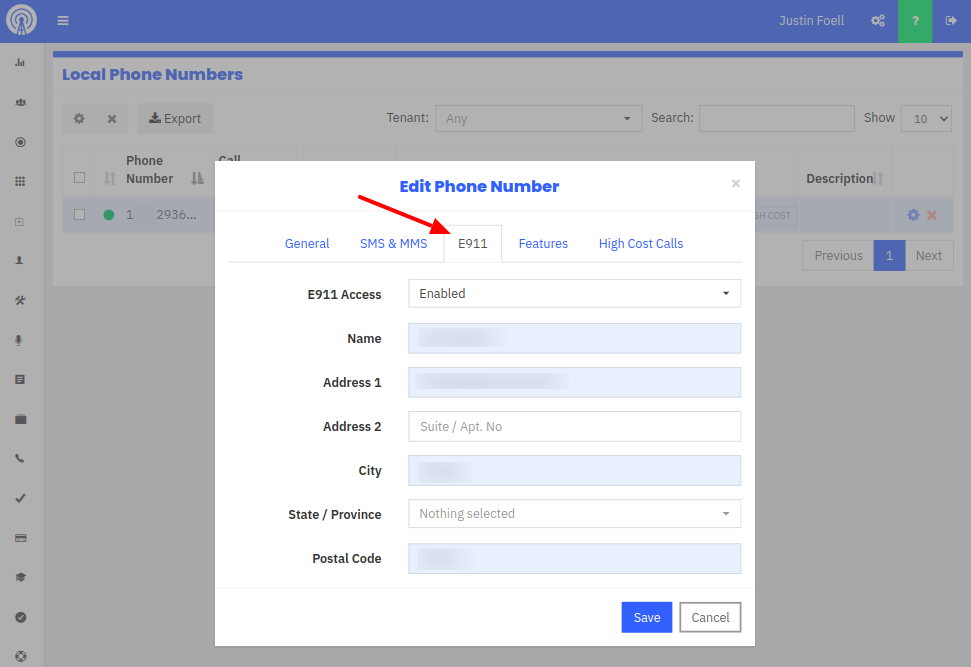Switch to the General tab
971x667 pixels.
coord(307,243)
